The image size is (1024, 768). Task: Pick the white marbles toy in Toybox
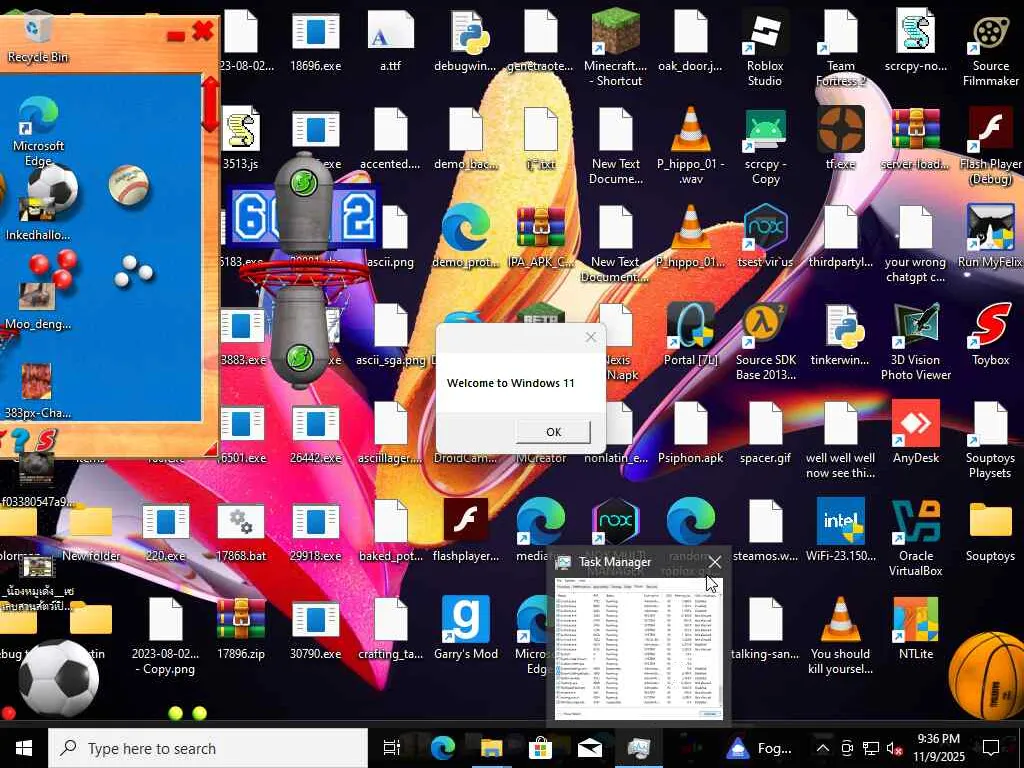133,271
